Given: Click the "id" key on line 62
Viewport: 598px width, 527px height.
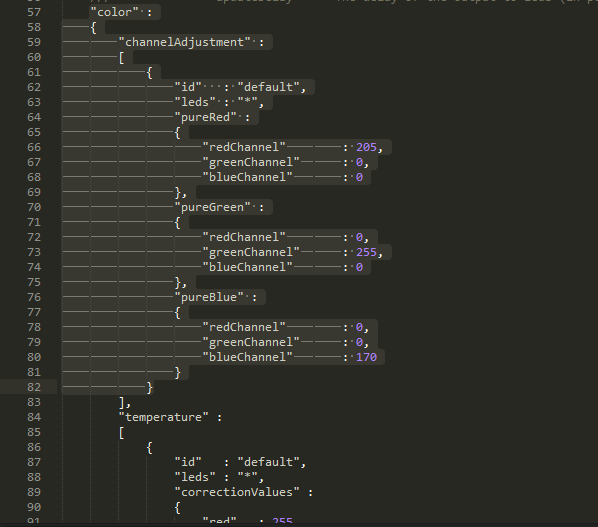Looking at the screenshot, I should 188,87.
